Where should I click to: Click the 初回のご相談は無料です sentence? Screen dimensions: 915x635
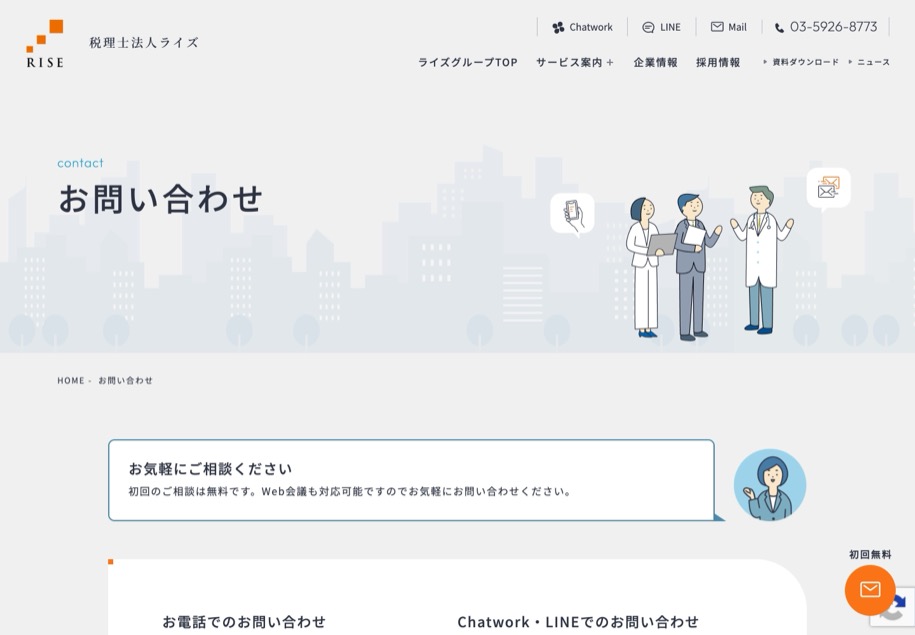[x=350, y=491]
